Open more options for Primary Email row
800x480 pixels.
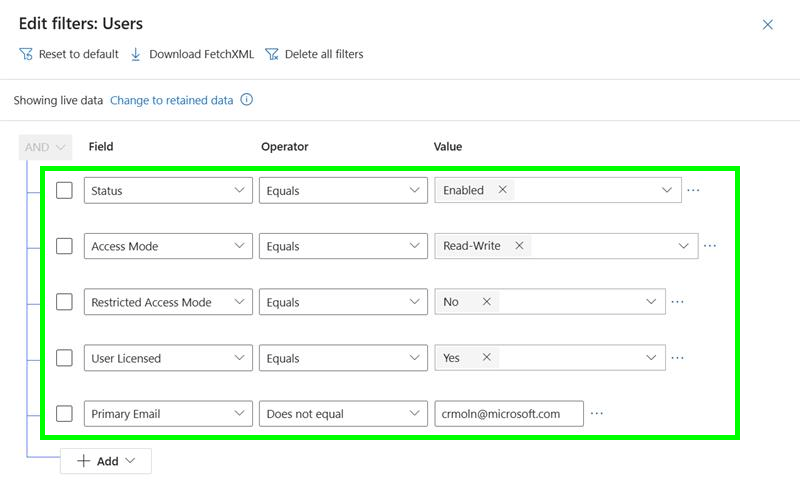pyautogui.click(x=597, y=413)
